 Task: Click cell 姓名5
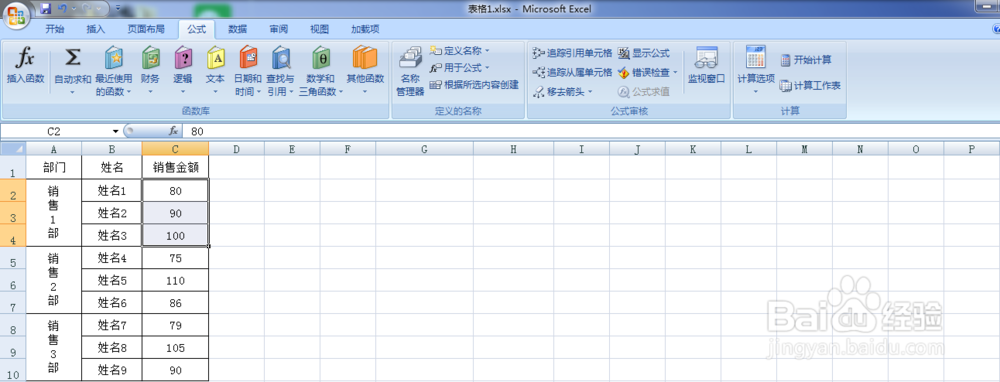112,281
